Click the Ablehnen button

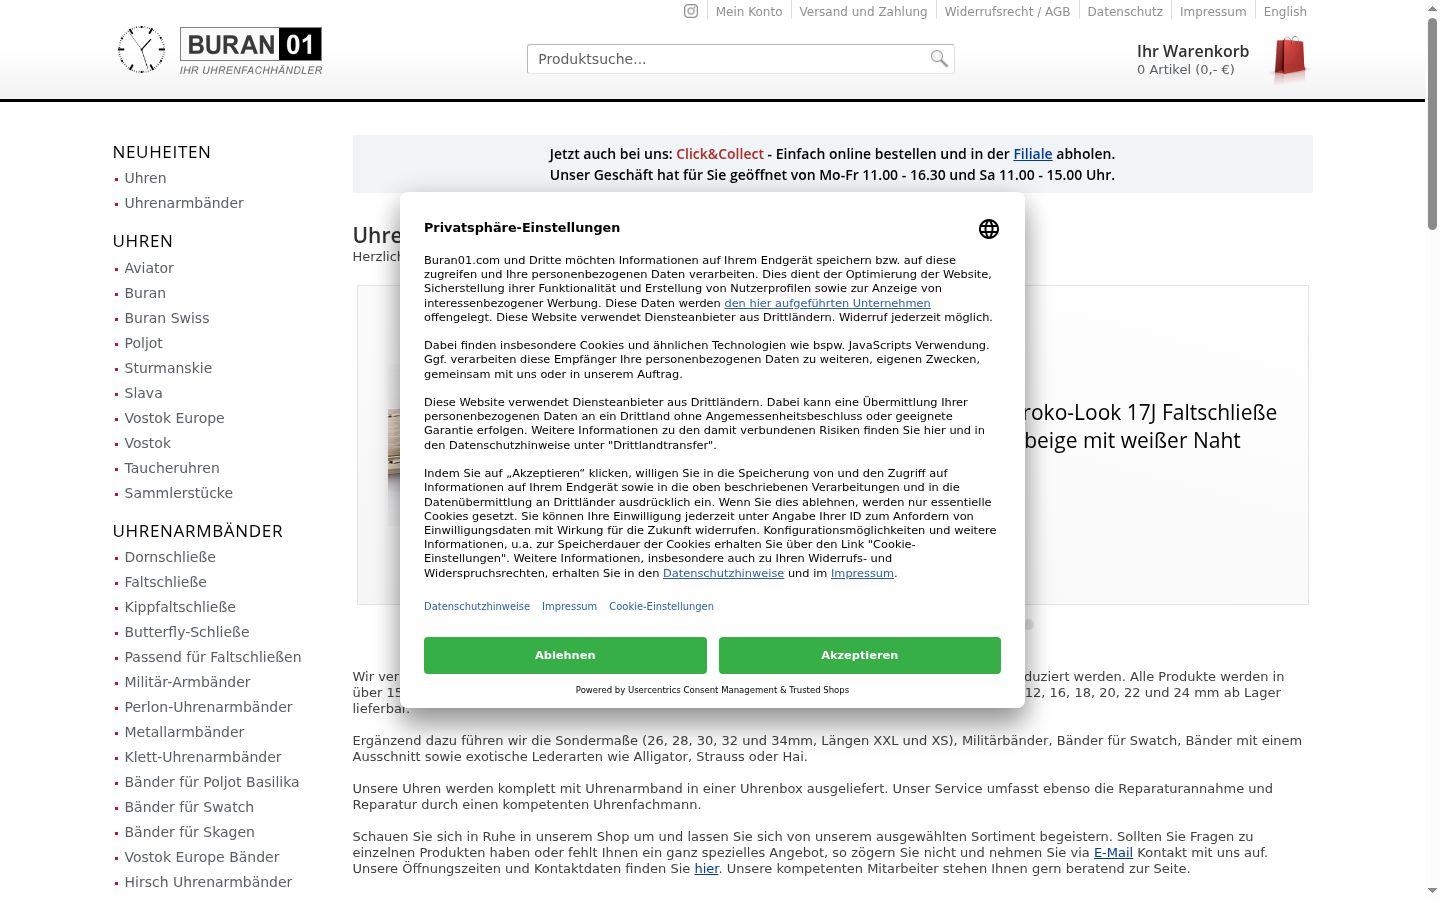[565, 655]
